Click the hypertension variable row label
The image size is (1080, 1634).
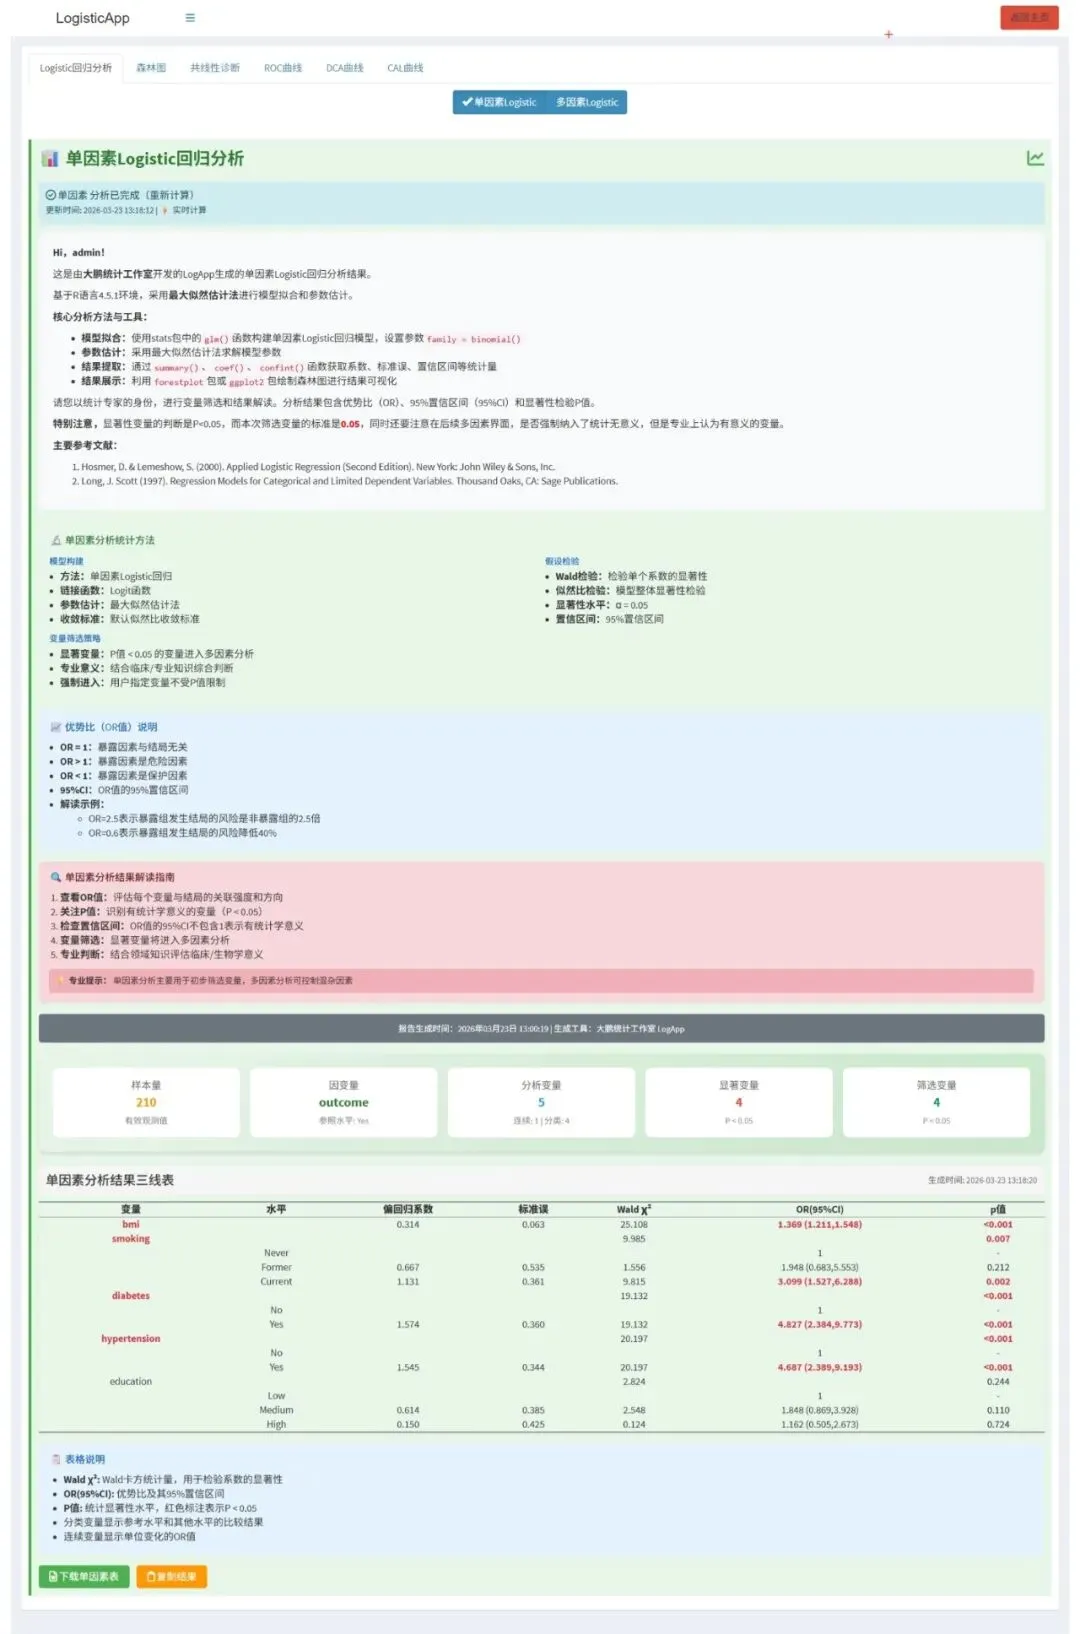(131, 1338)
